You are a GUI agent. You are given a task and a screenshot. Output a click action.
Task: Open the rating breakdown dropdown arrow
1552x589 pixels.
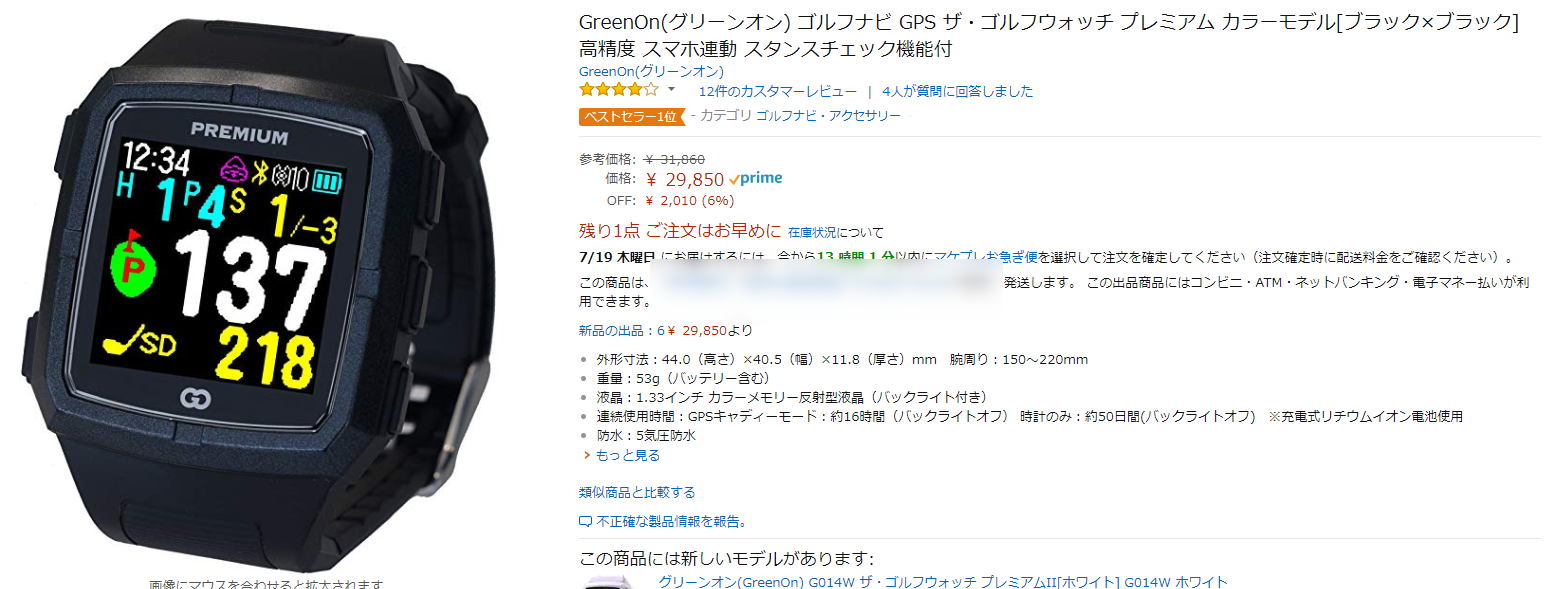[671, 90]
